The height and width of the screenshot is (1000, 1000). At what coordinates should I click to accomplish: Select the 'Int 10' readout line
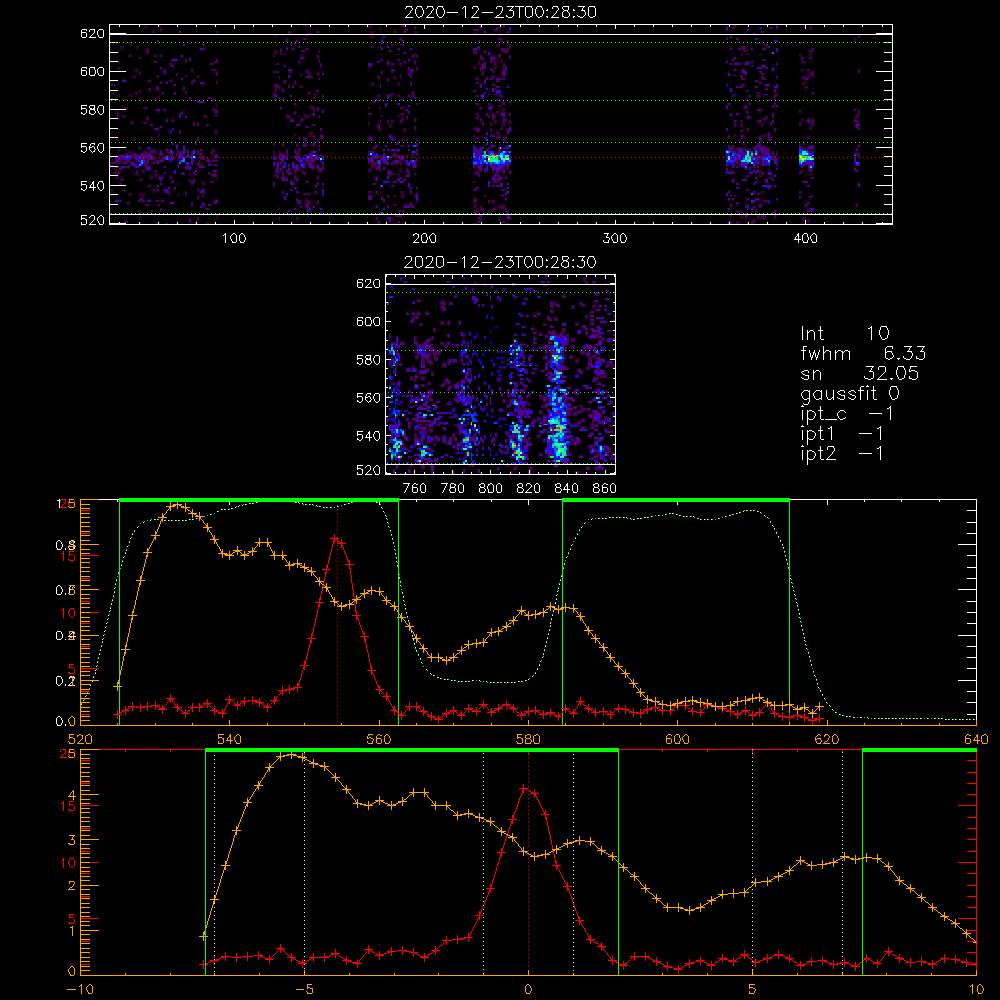(845, 333)
